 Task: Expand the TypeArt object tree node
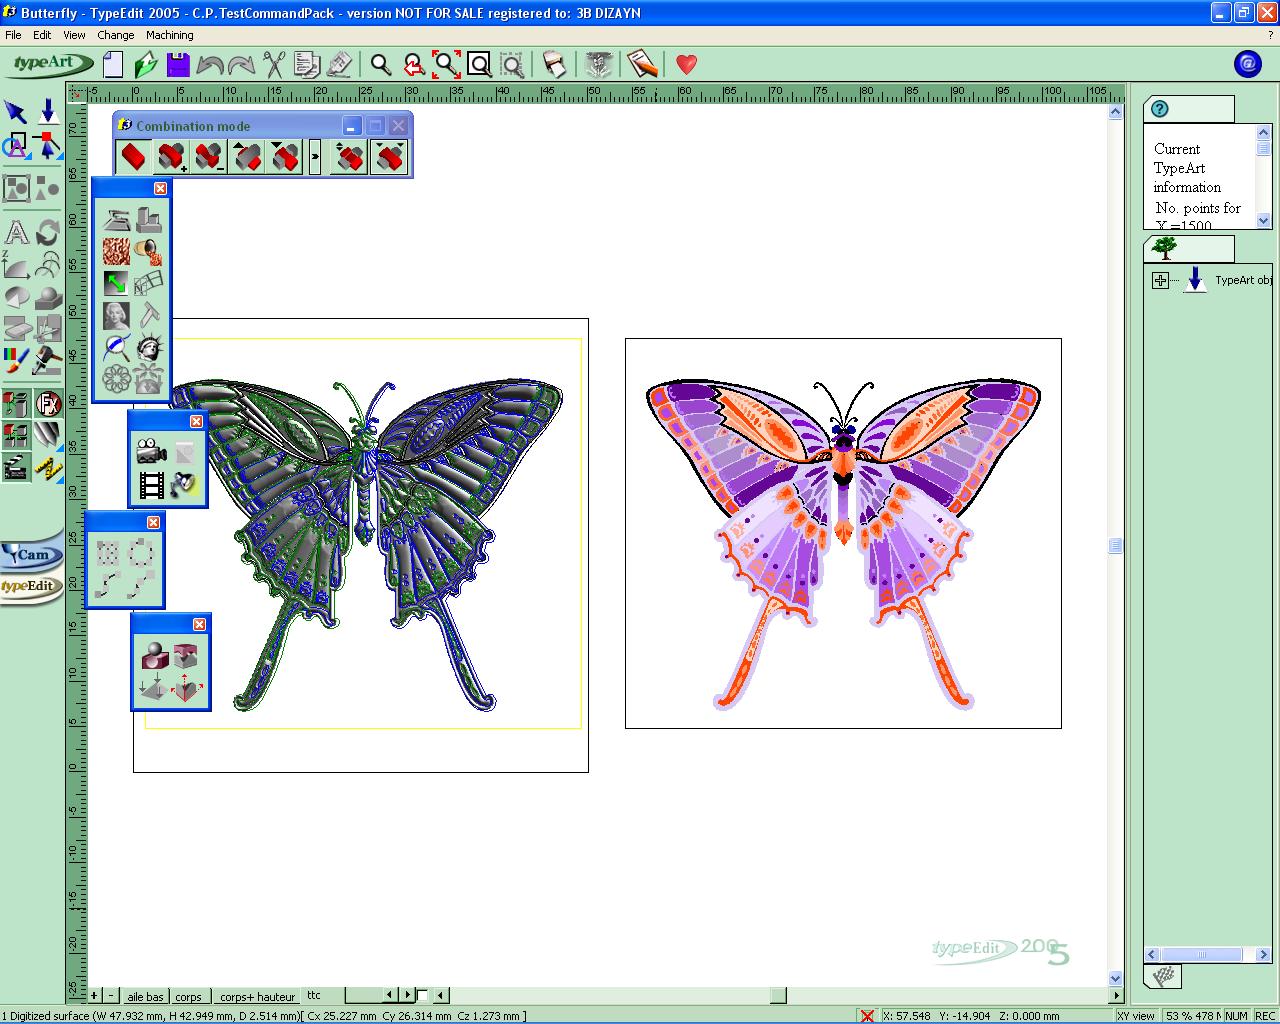click(1160, 281)
